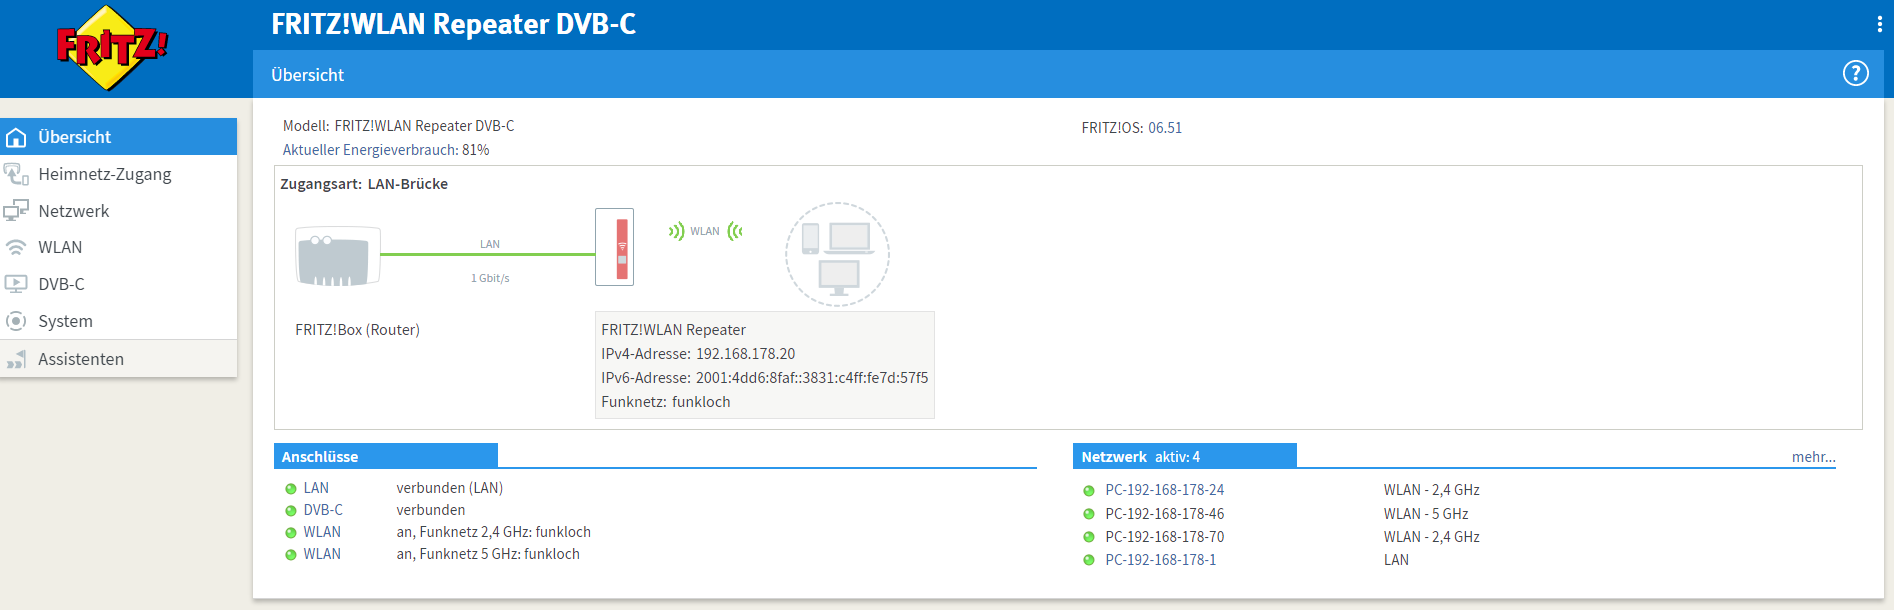The height and width of the screenshot is (610, 1894).
Task: Click the wireless client devices icon
Action: coord(837,254)
